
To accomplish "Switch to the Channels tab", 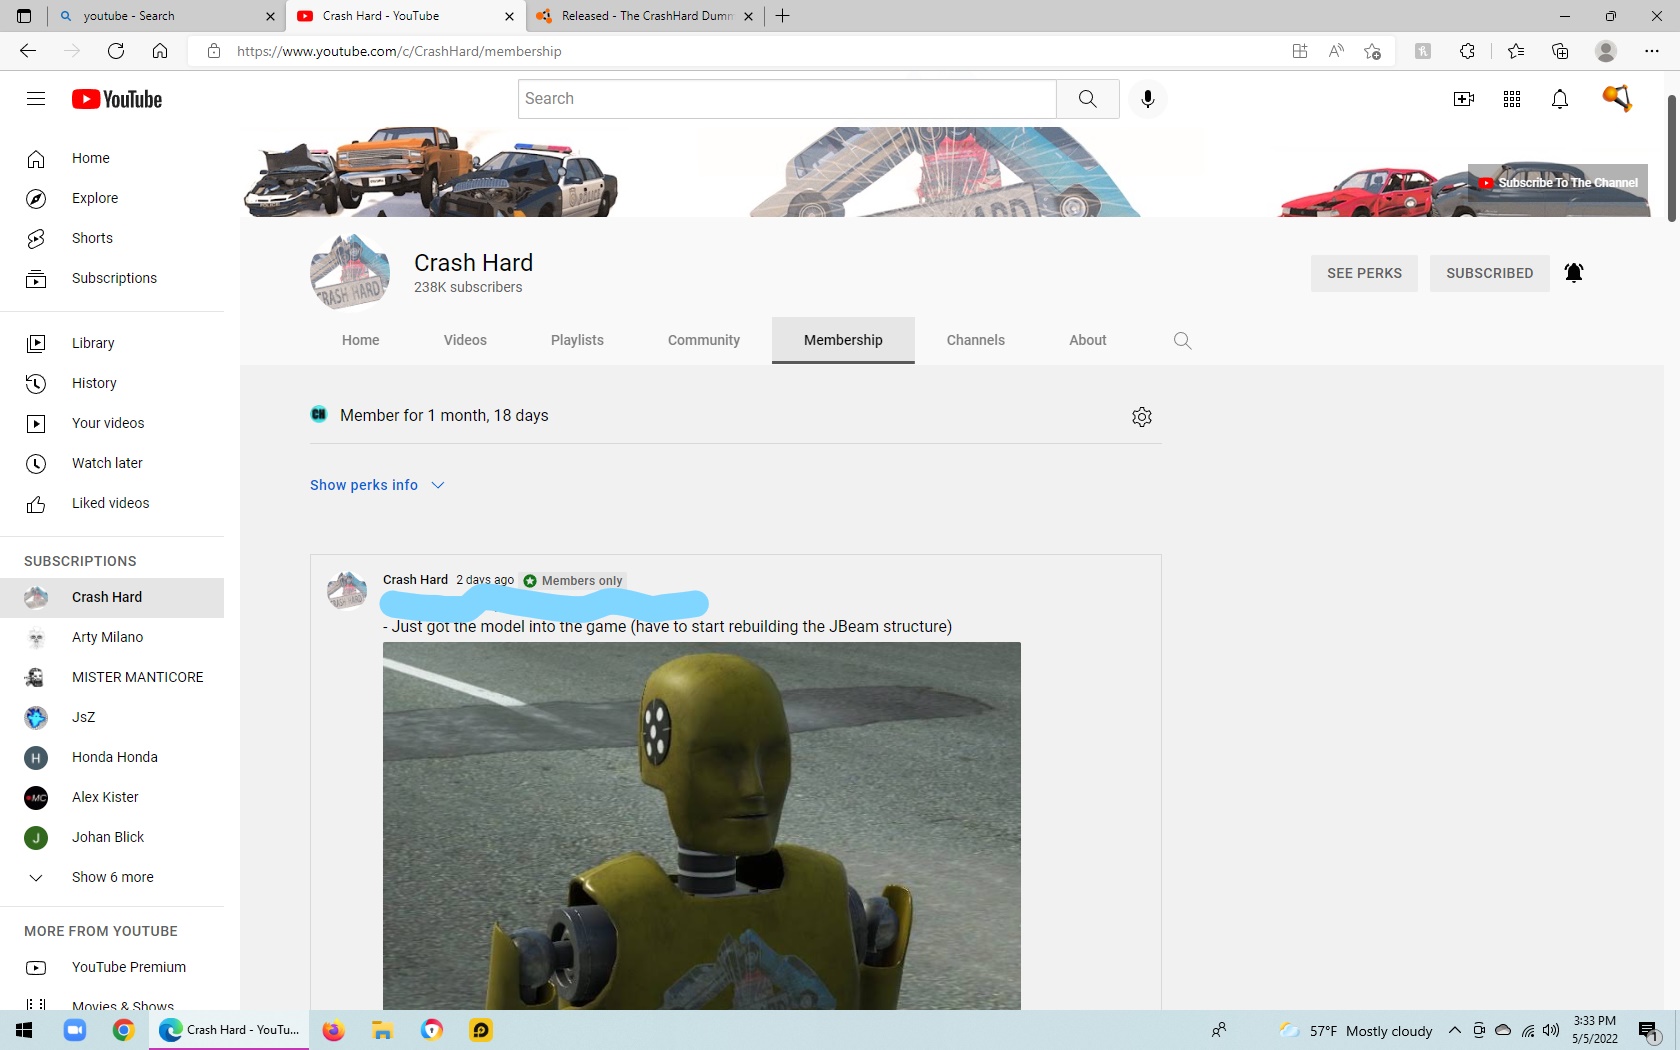I will pos(976,340).
